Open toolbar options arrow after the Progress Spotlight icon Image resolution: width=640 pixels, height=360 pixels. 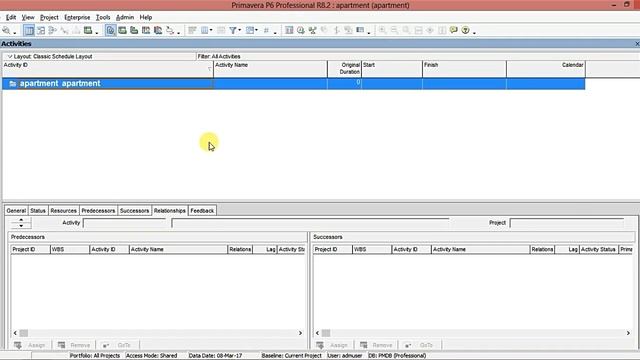coord(369,32)
